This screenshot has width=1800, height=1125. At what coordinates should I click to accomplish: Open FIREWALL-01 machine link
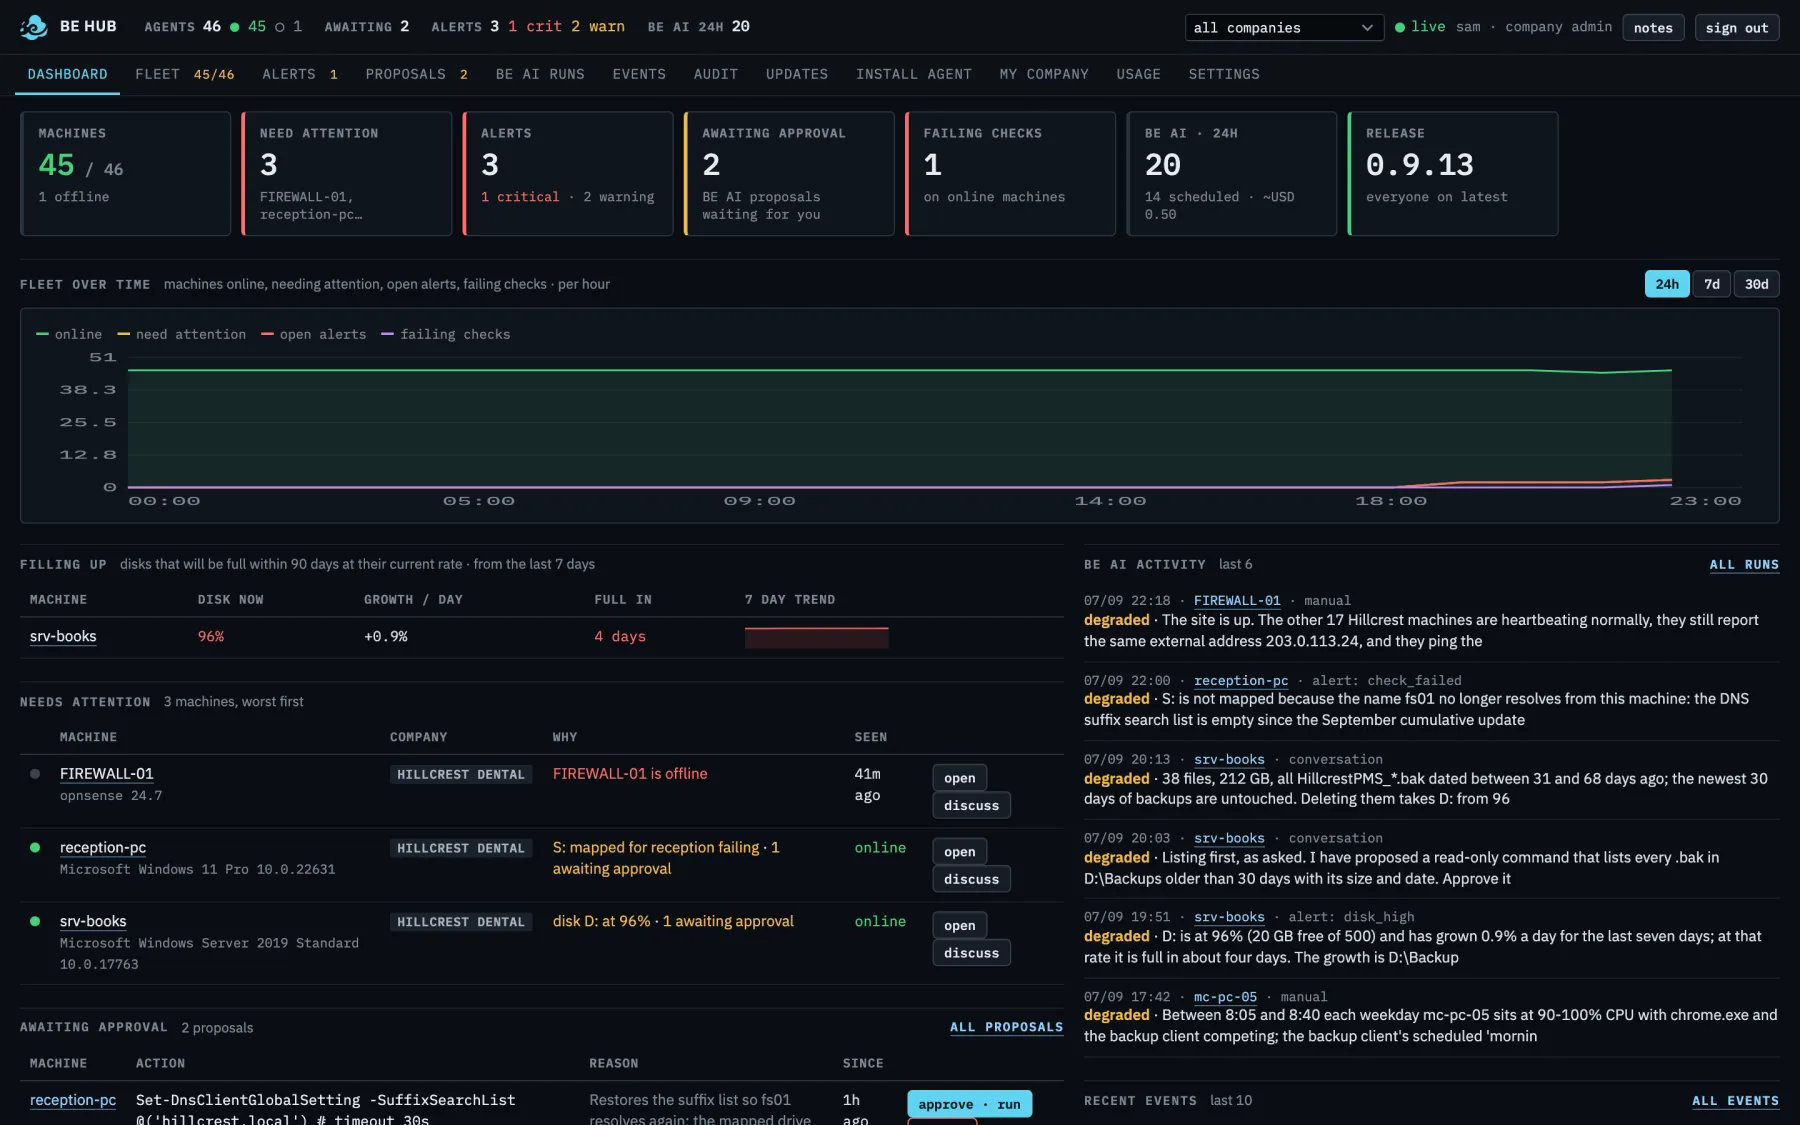point(106,773)
